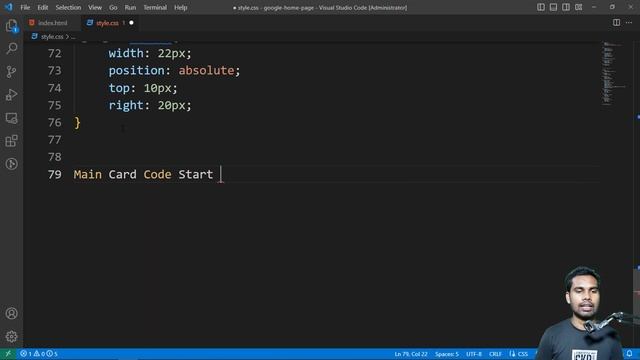
Task: Open the Run menu
Action: pos(130,7)
